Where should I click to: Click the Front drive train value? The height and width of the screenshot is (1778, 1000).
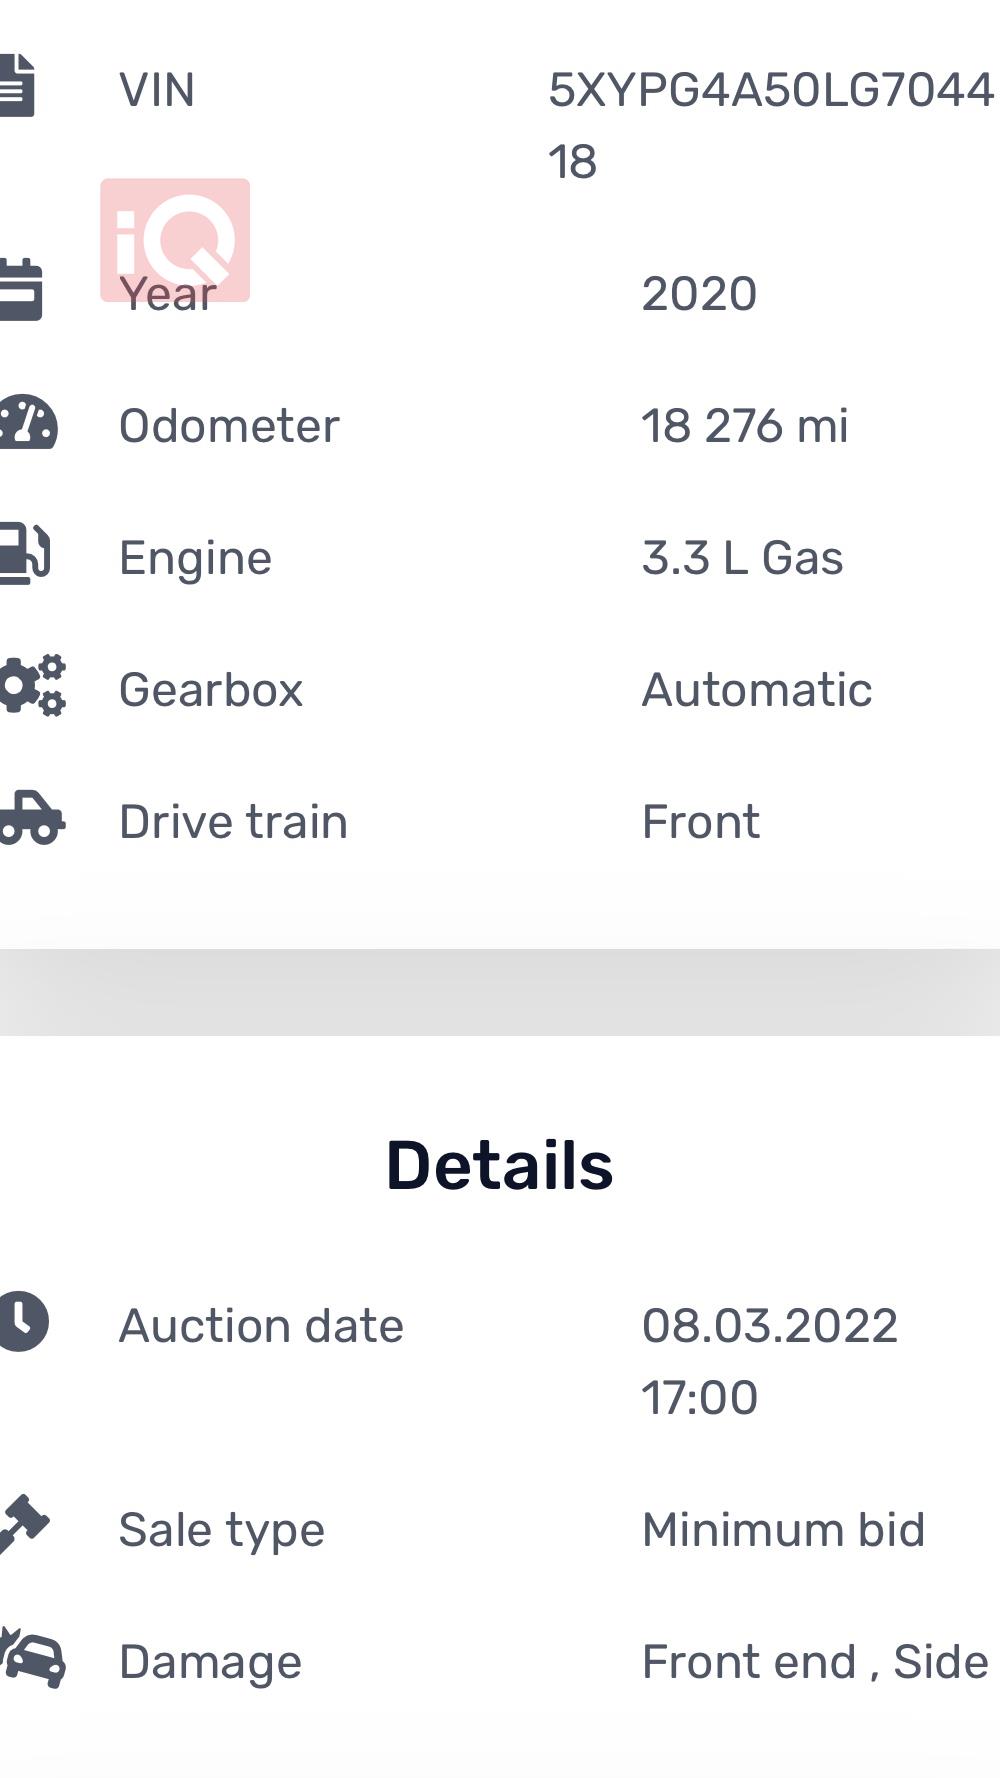pyautogui.click(x=701, y=822)
